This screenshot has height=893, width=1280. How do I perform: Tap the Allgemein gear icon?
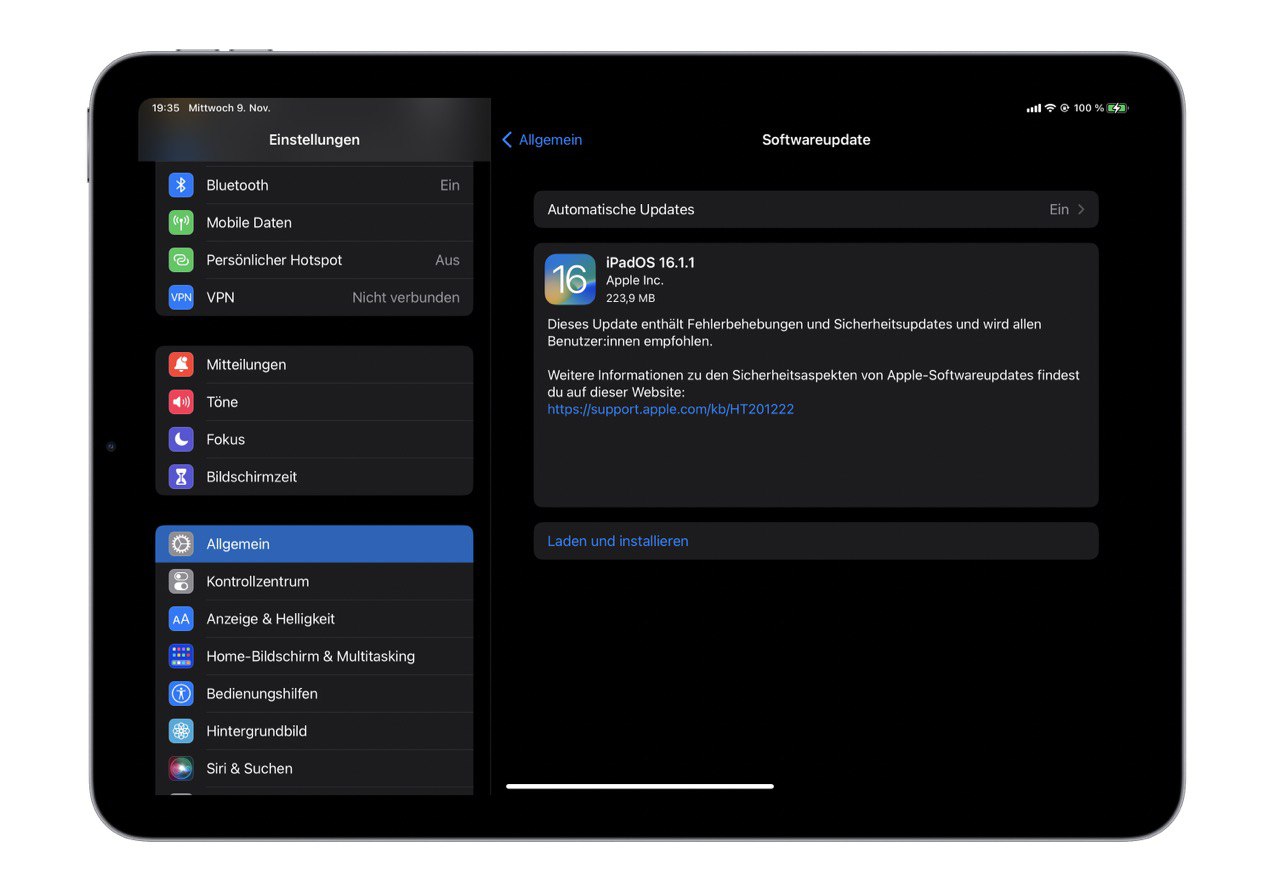point(181,544)
